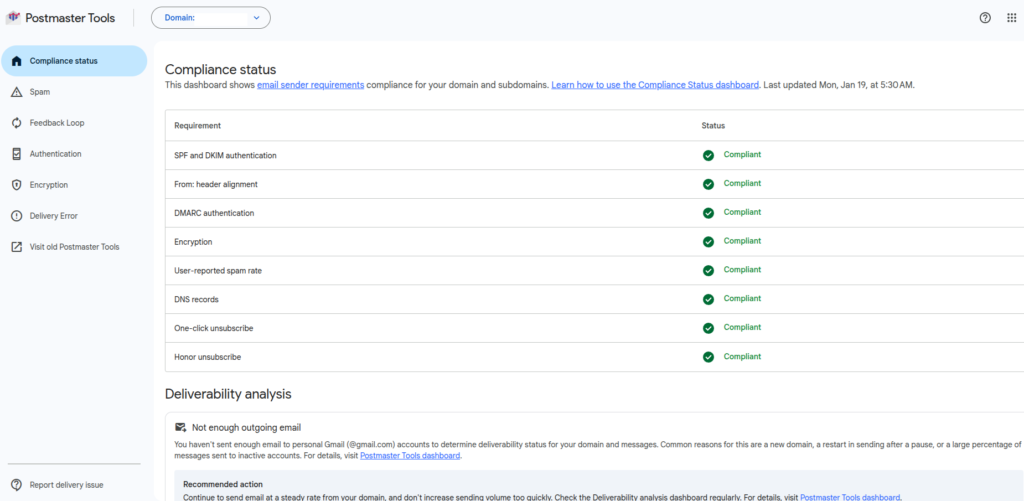Click the green check icon for DMARC authentication
This screenshot has height=501, width=1024.
pos(708,213)
